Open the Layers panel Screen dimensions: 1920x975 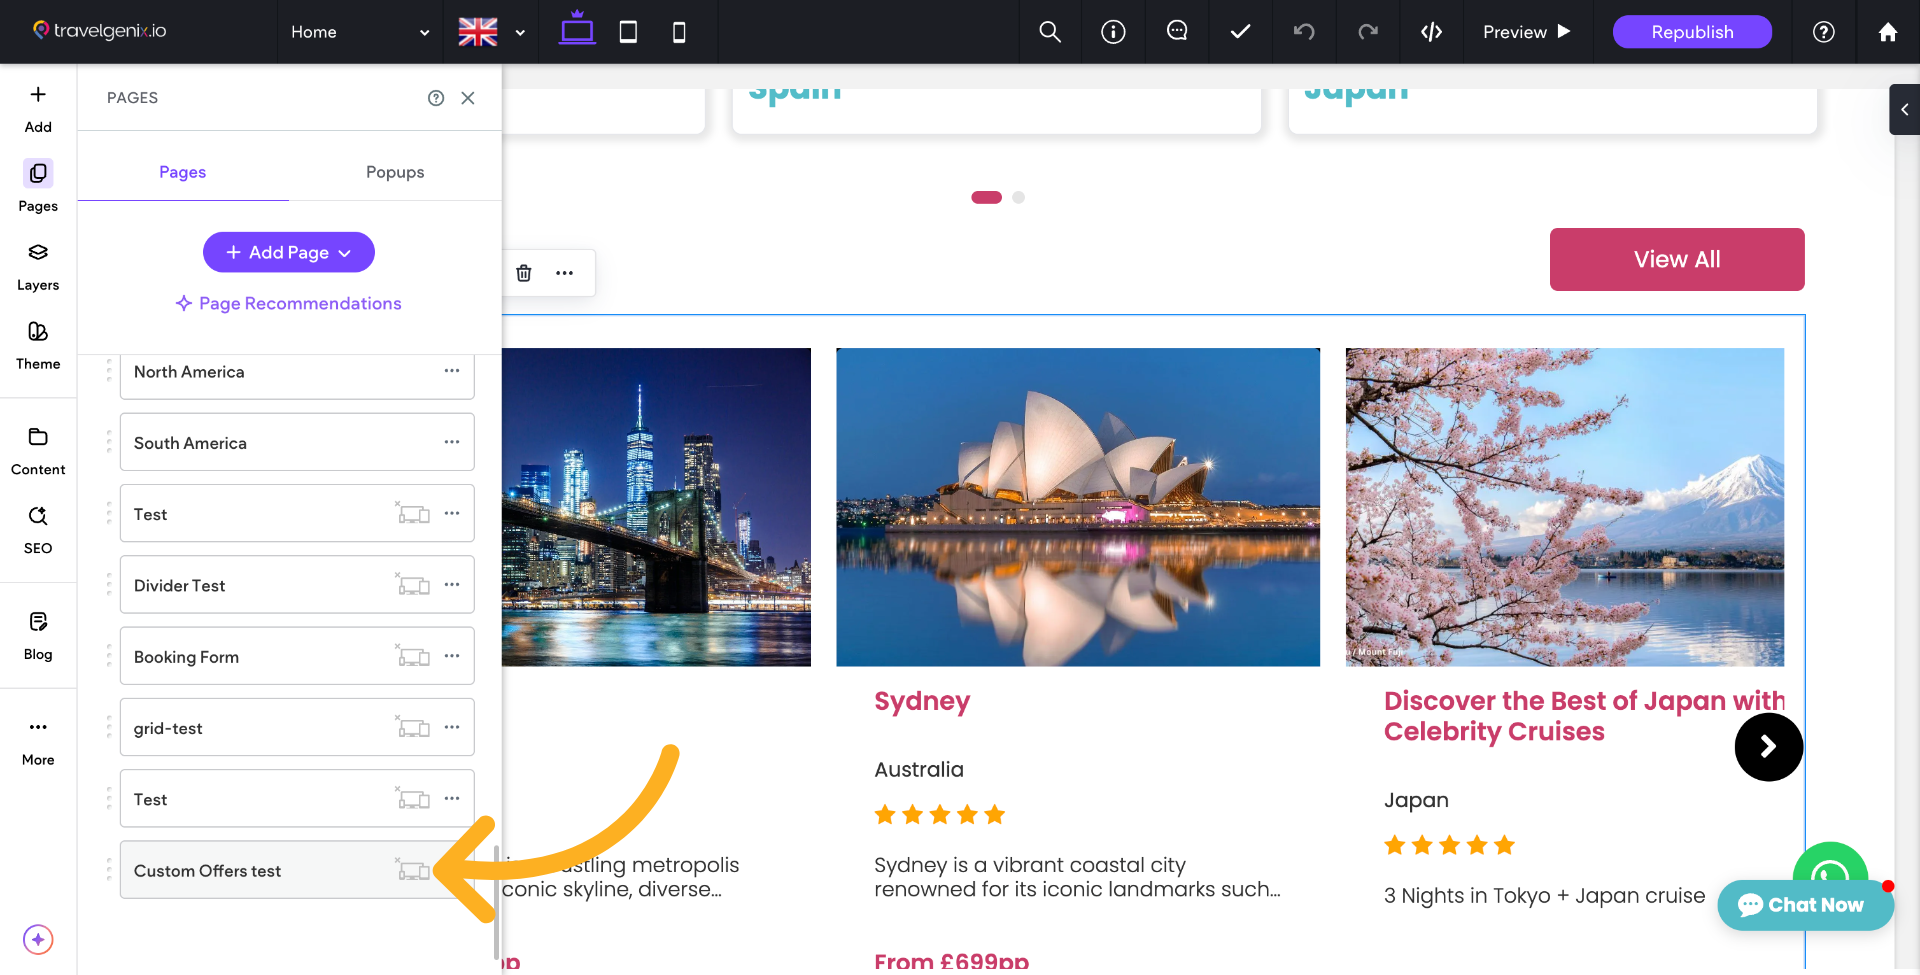pos(37,266)
